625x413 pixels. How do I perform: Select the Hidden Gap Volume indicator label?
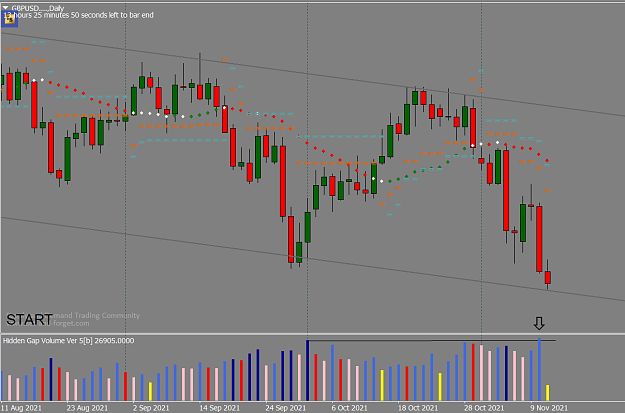[69, 340]
